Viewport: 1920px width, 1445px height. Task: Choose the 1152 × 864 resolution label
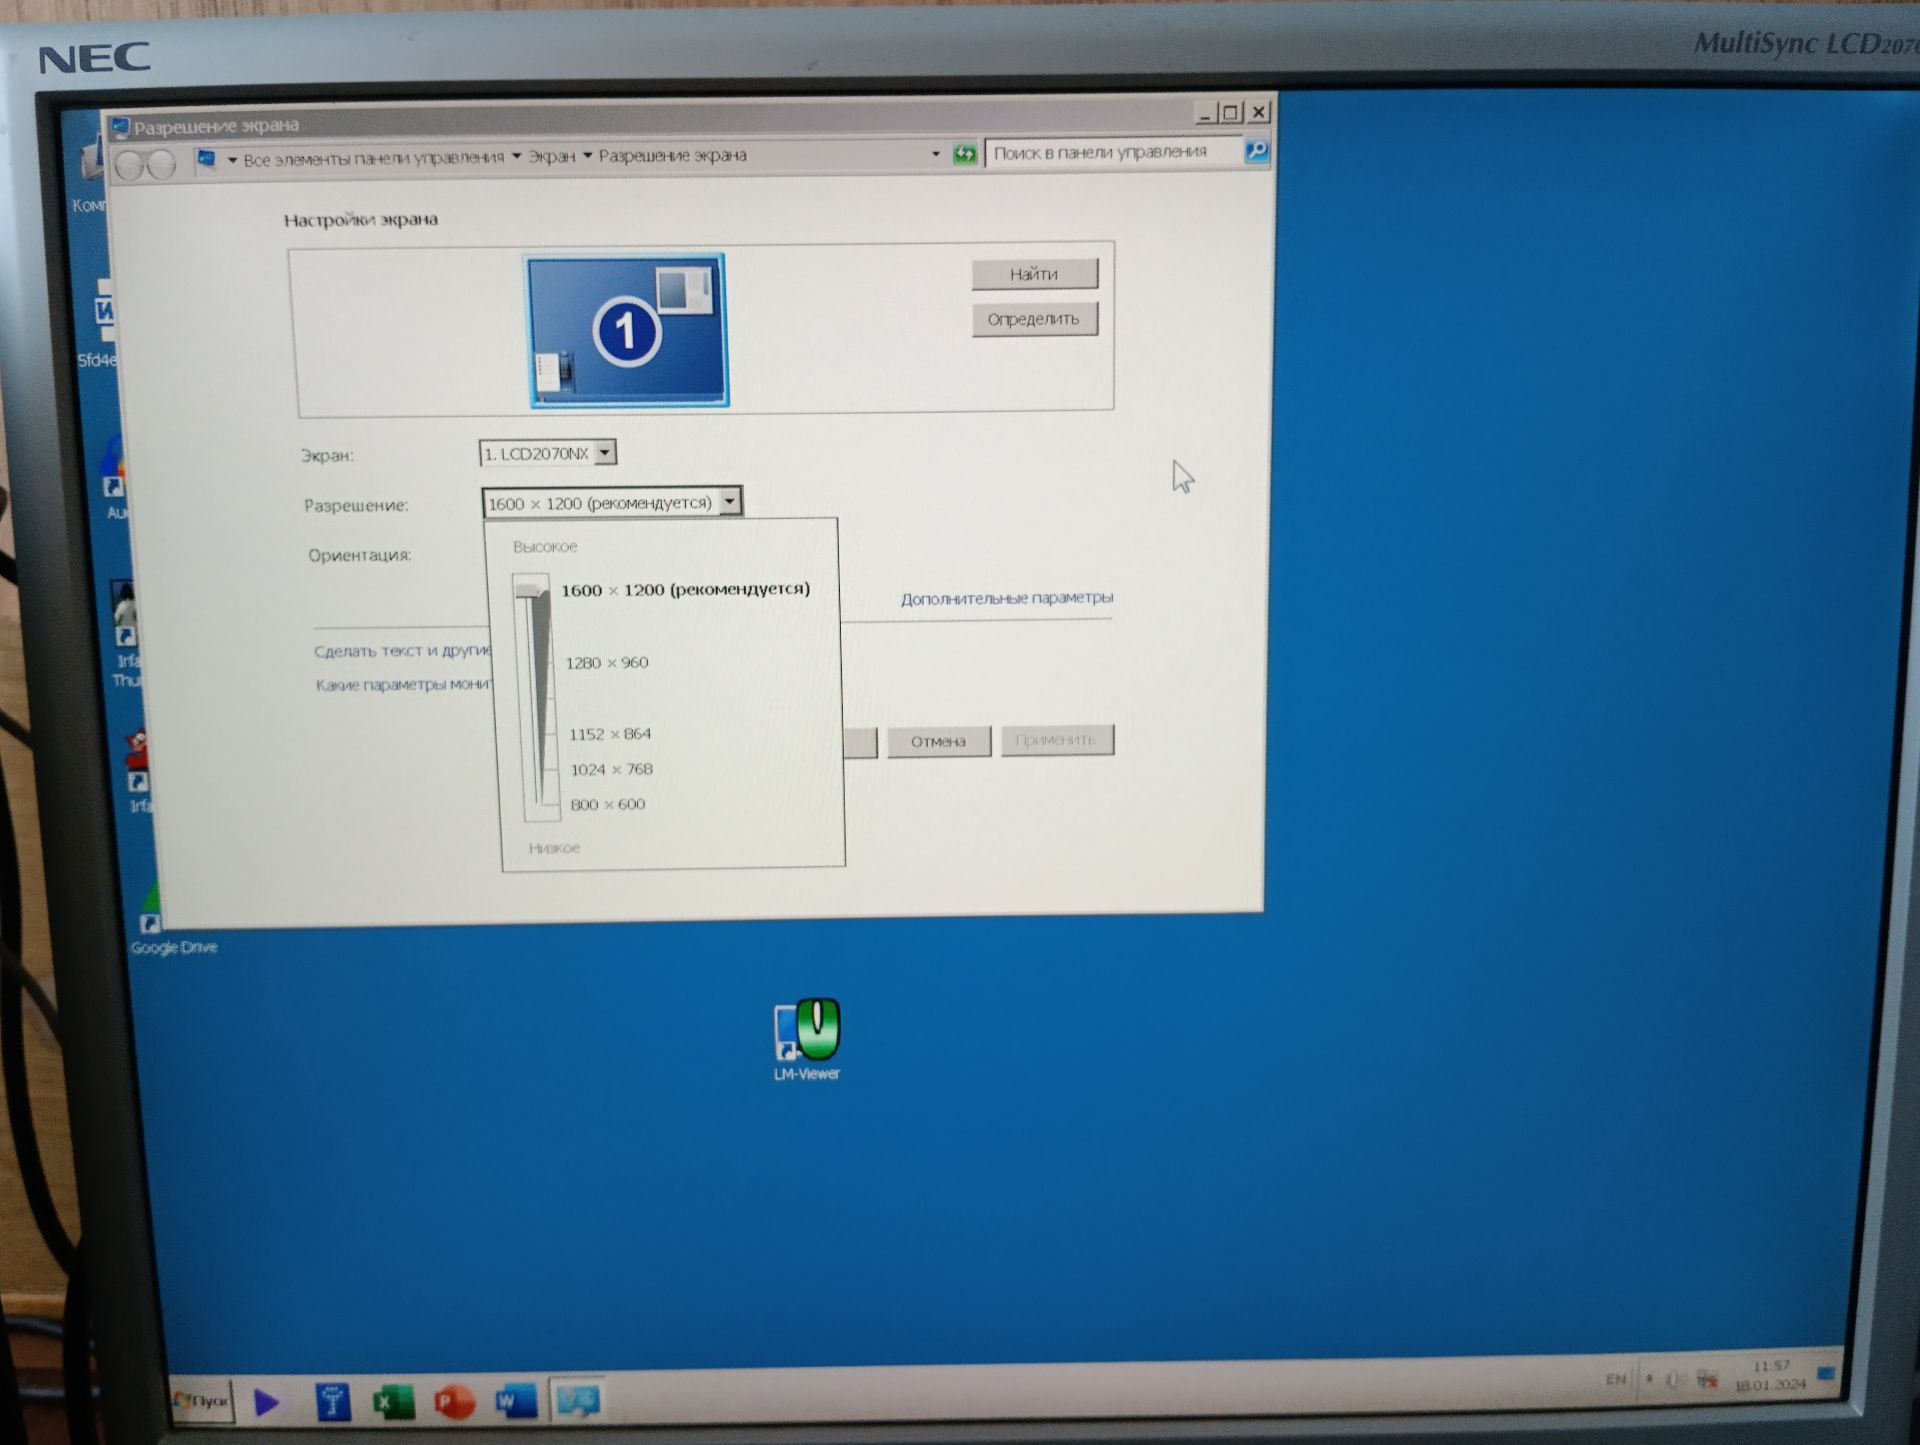pyautogui.click(x=610, y=734)
